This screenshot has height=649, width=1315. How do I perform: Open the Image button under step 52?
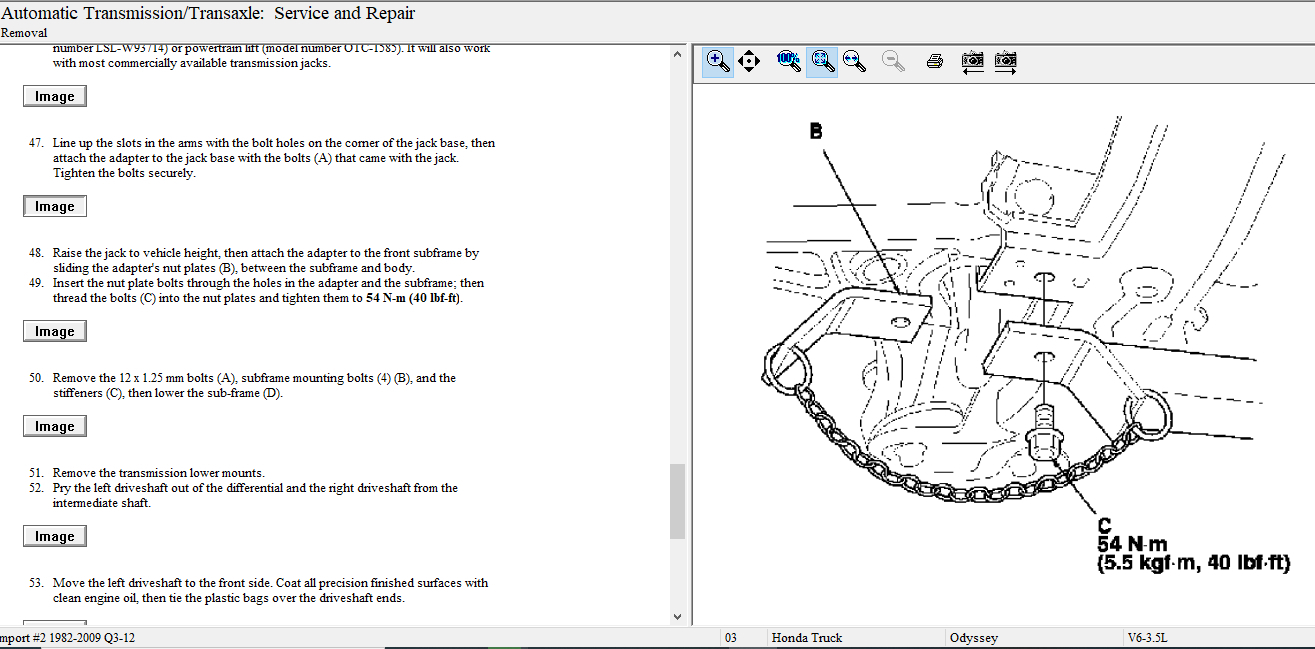55,537
